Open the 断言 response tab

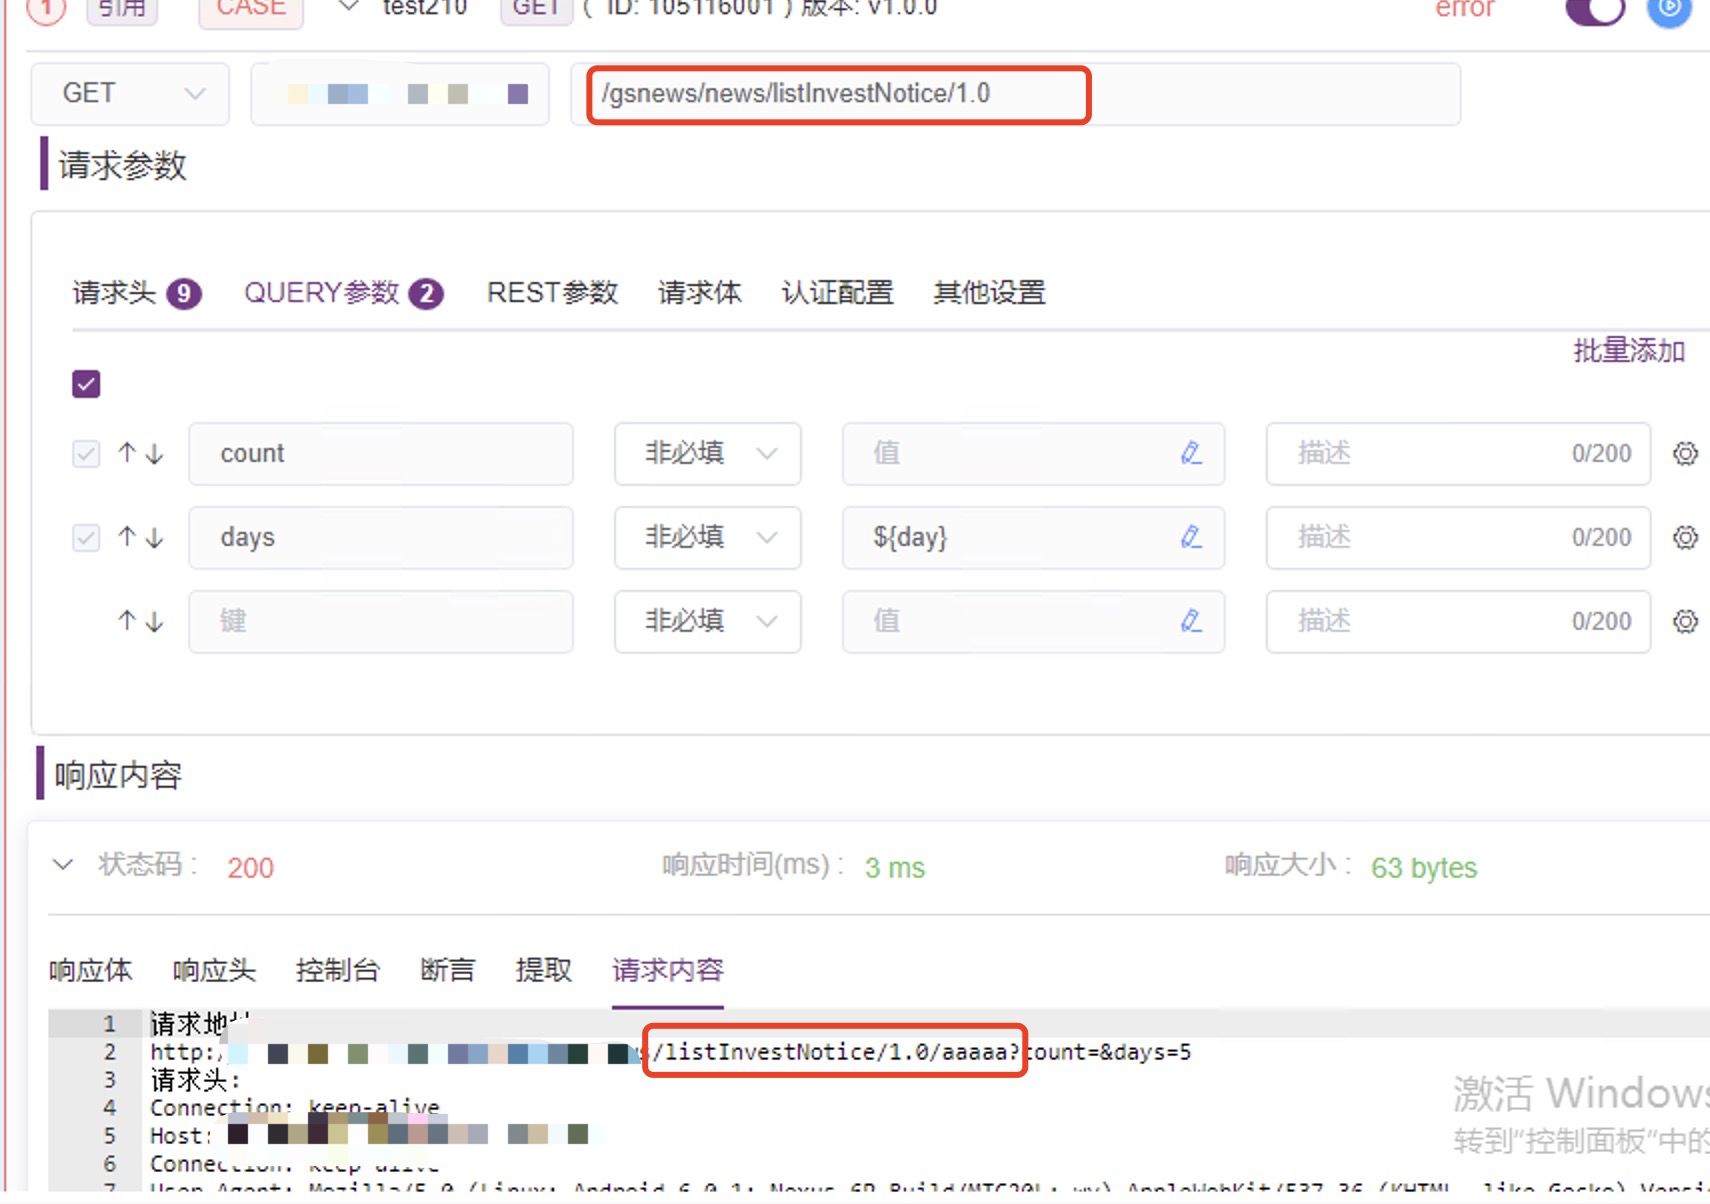(x=446, y=969)
